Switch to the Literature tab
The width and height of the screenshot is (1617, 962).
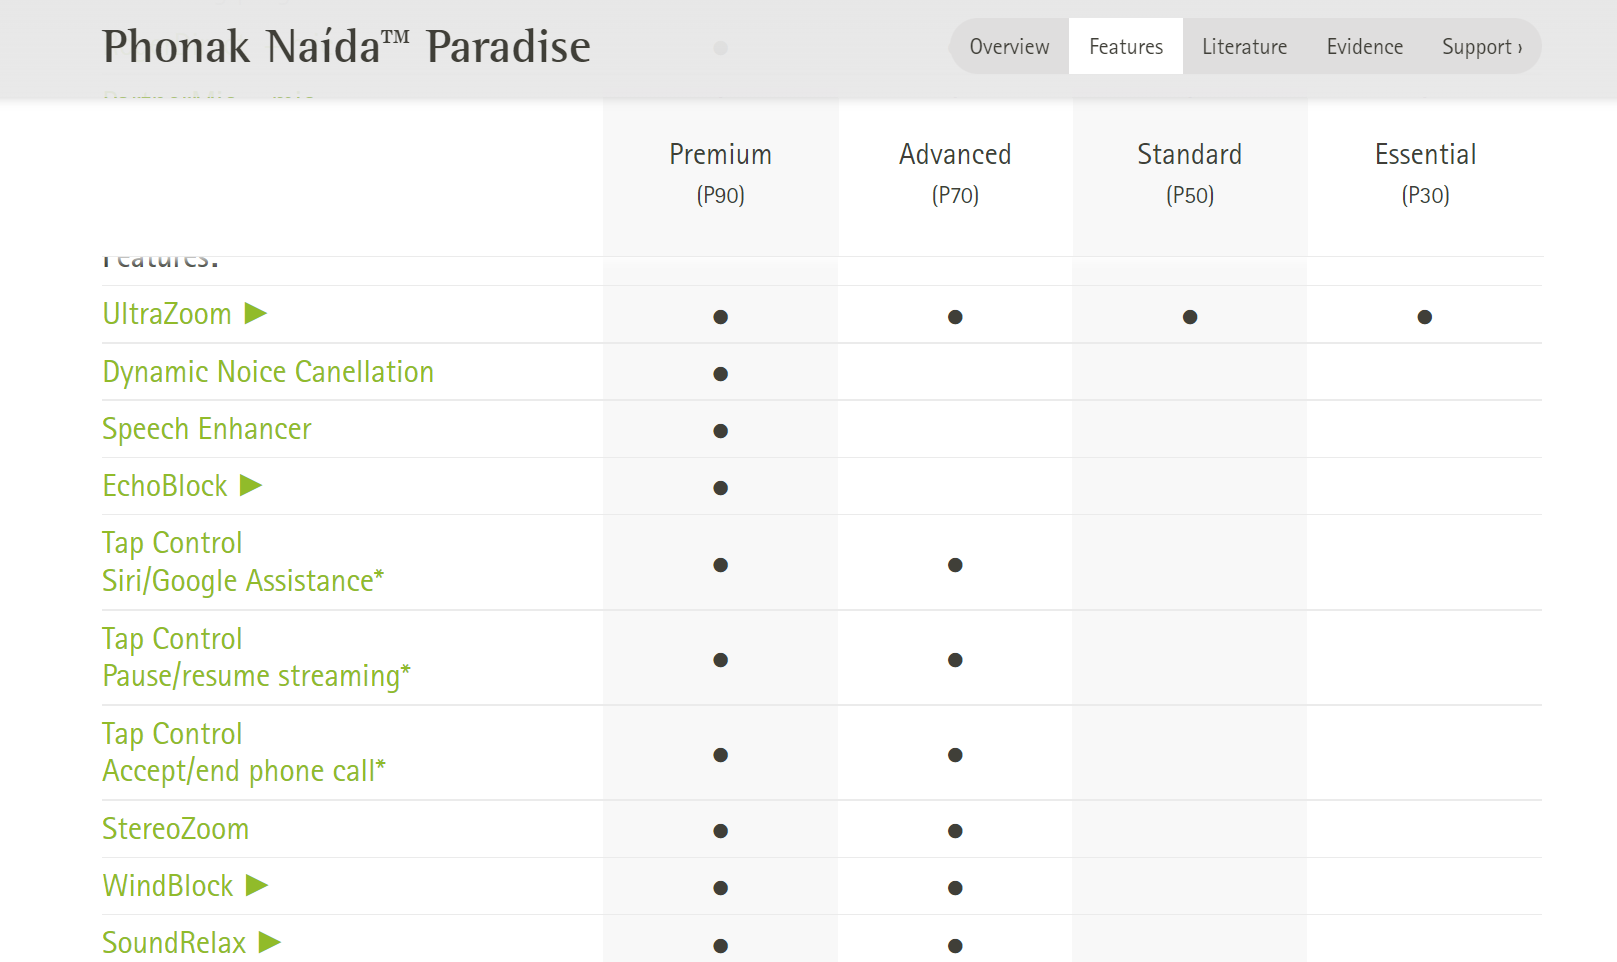pos(1244,46)
